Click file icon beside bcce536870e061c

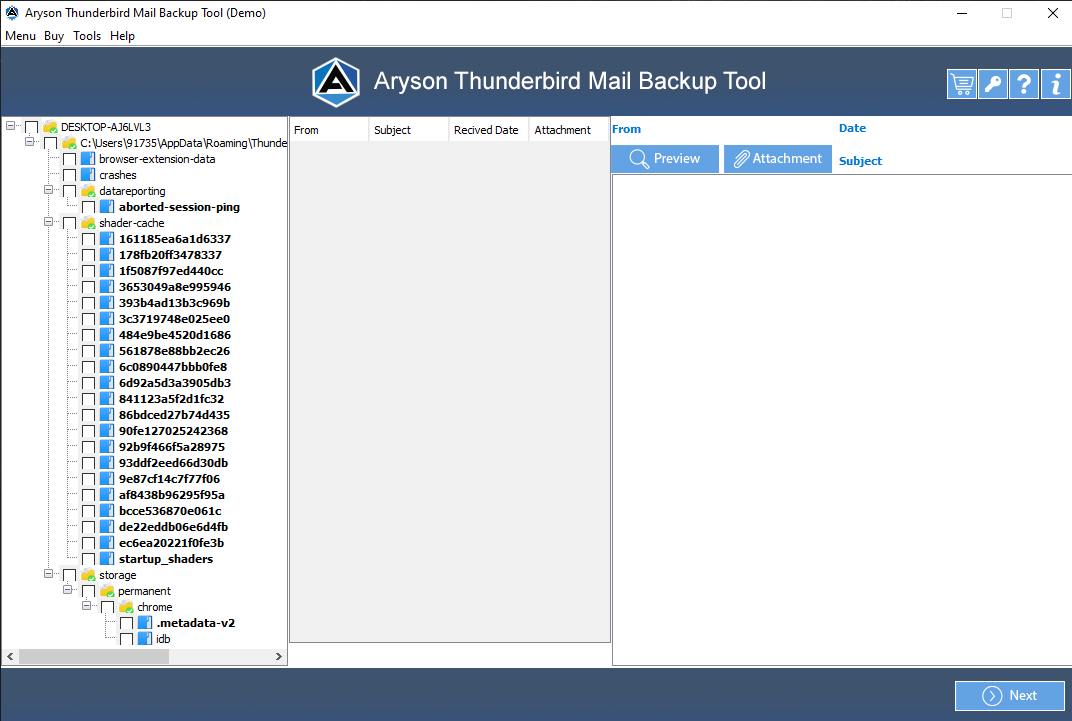(107, 511)
